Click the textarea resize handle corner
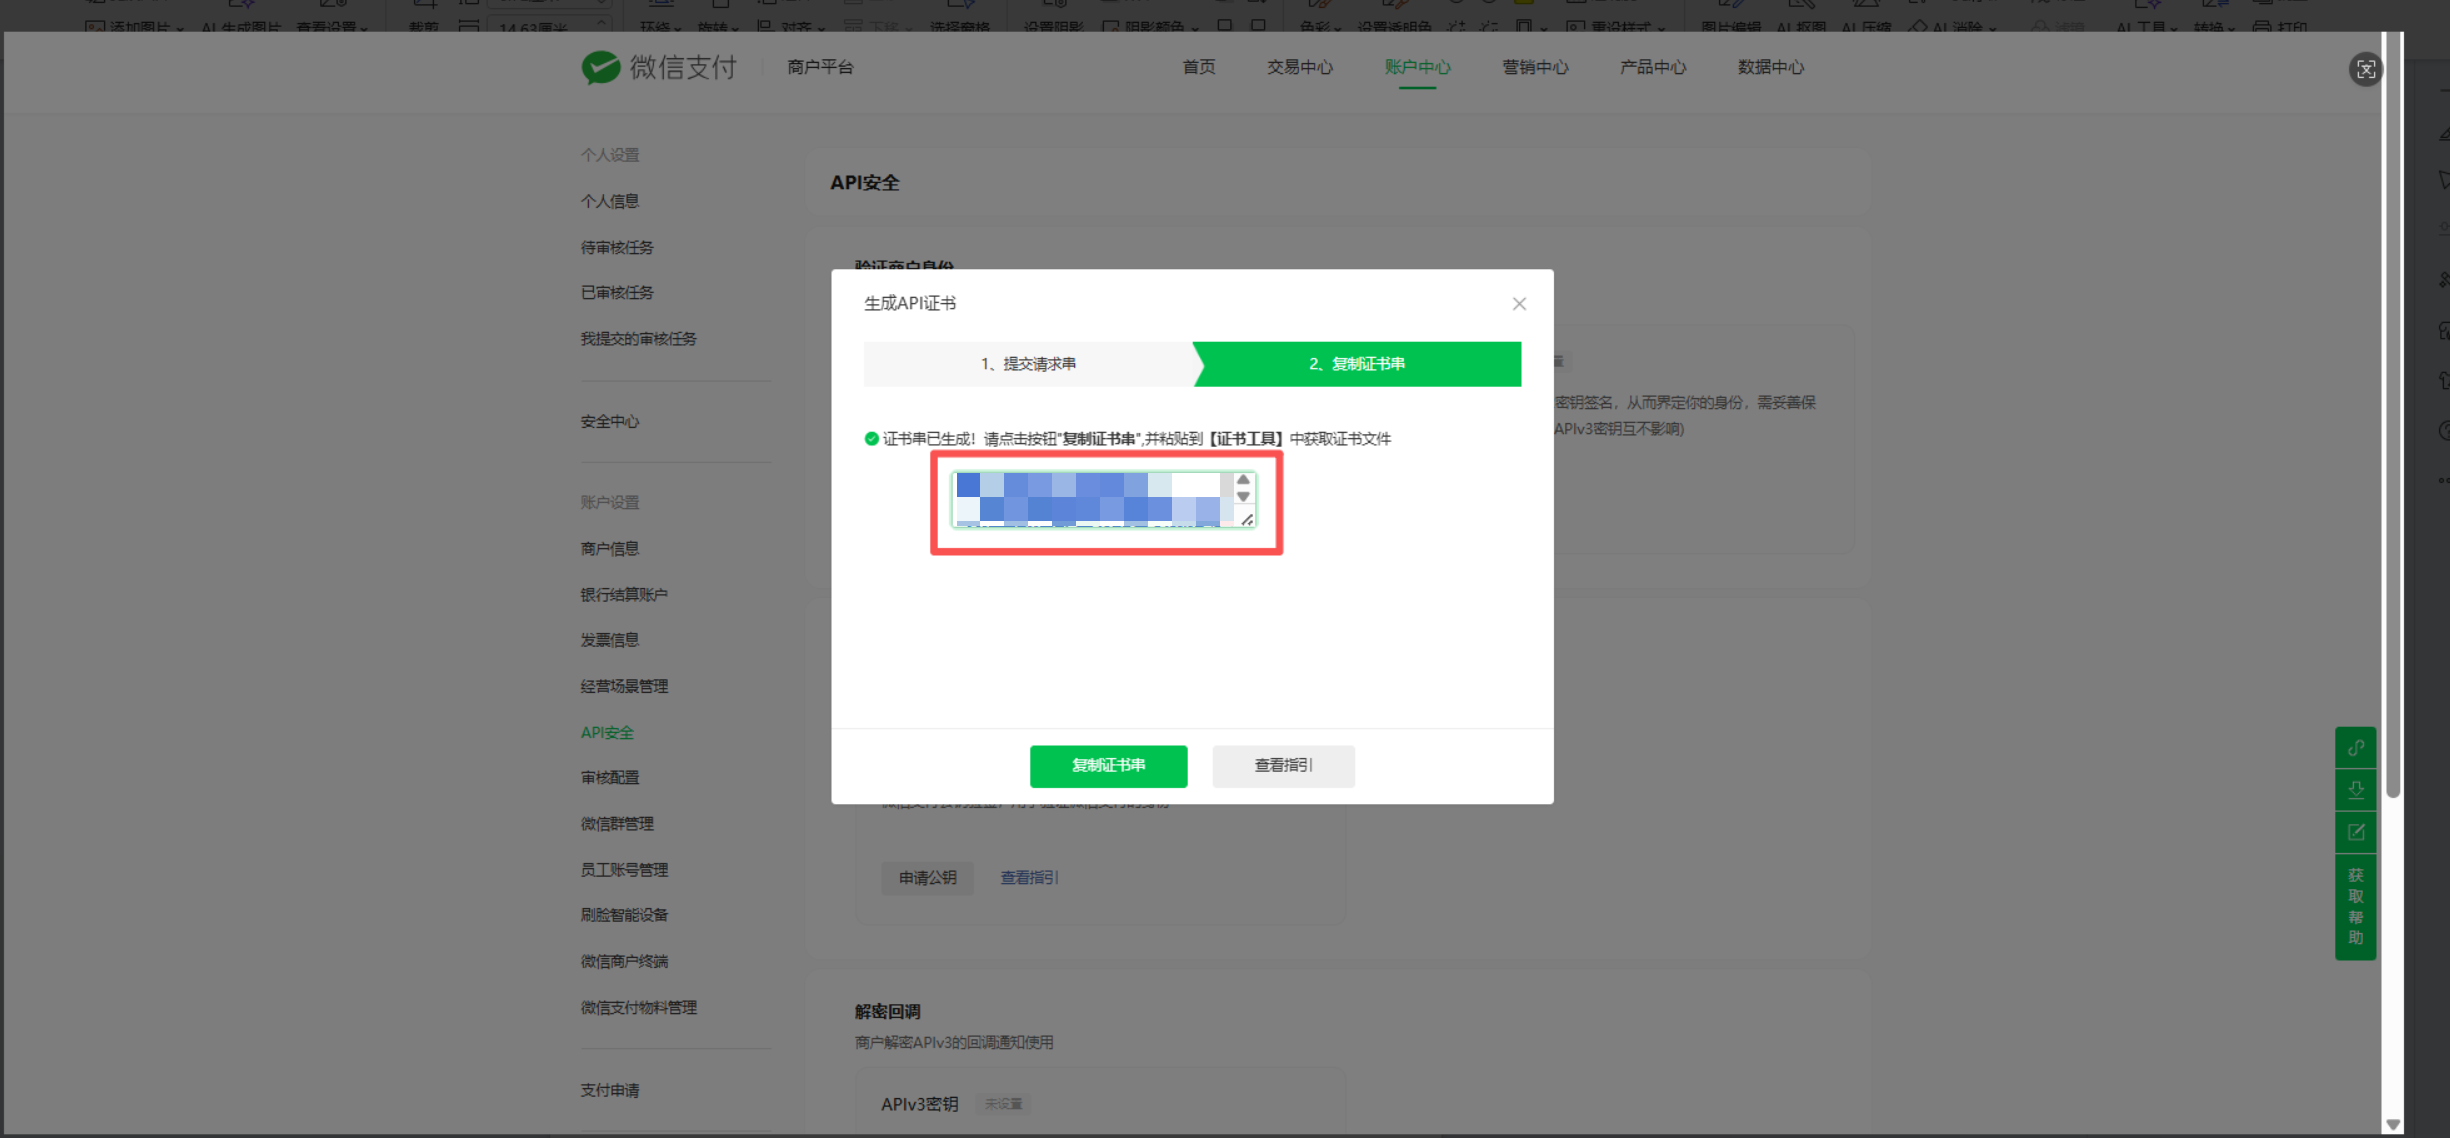The image size is (2450, 1138). point(1247,519)
